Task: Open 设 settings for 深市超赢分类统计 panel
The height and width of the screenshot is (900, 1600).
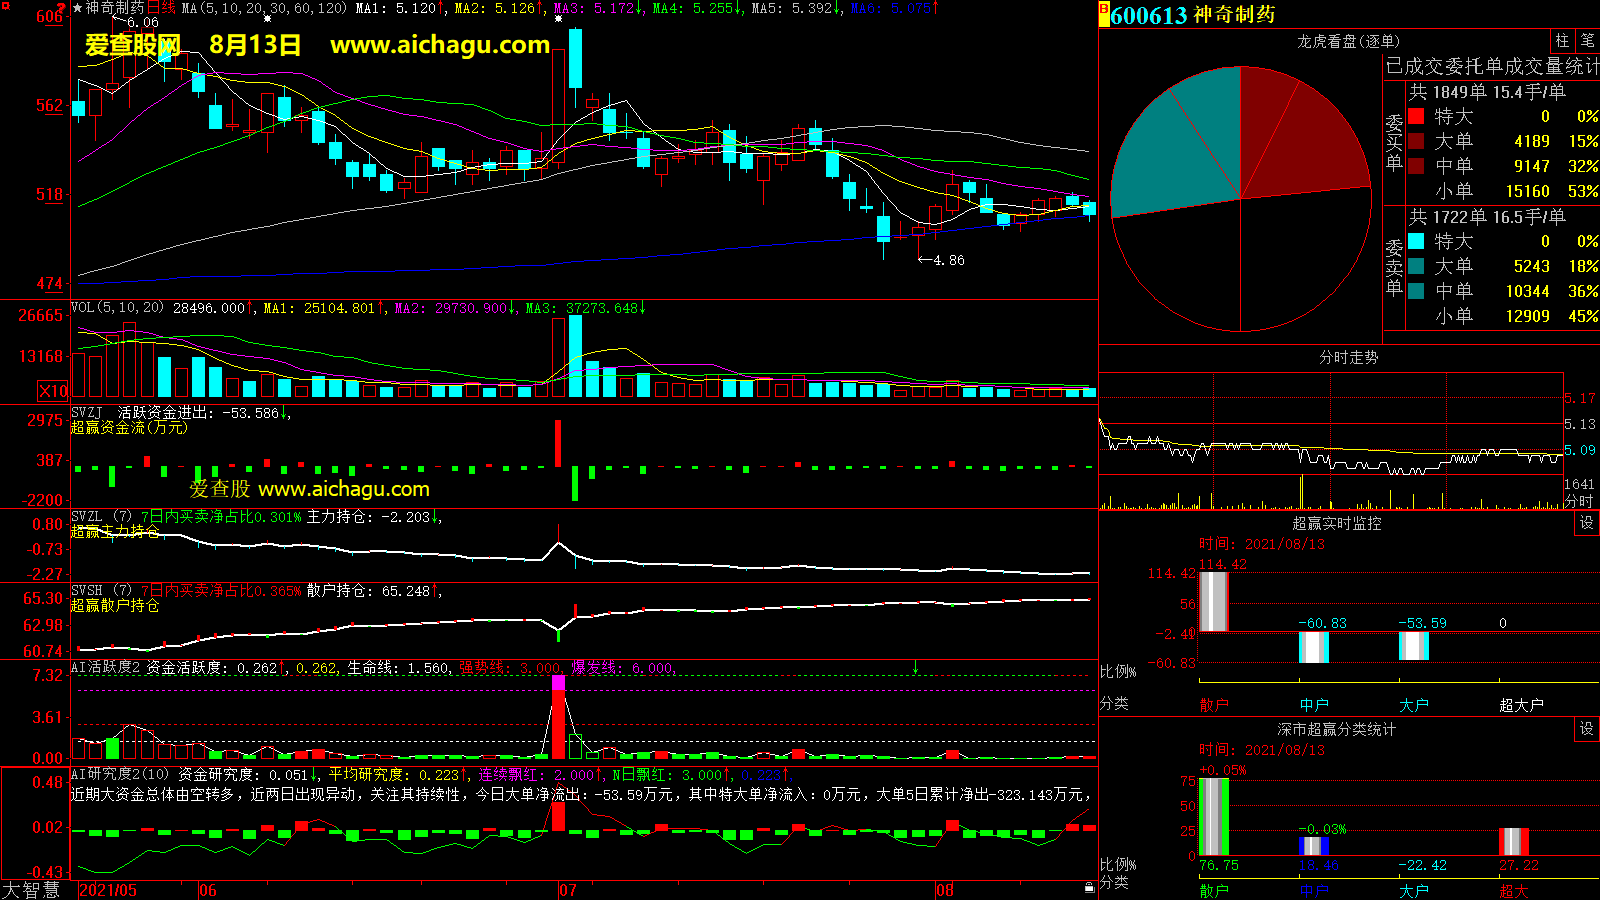Action: click(1587, 729)
